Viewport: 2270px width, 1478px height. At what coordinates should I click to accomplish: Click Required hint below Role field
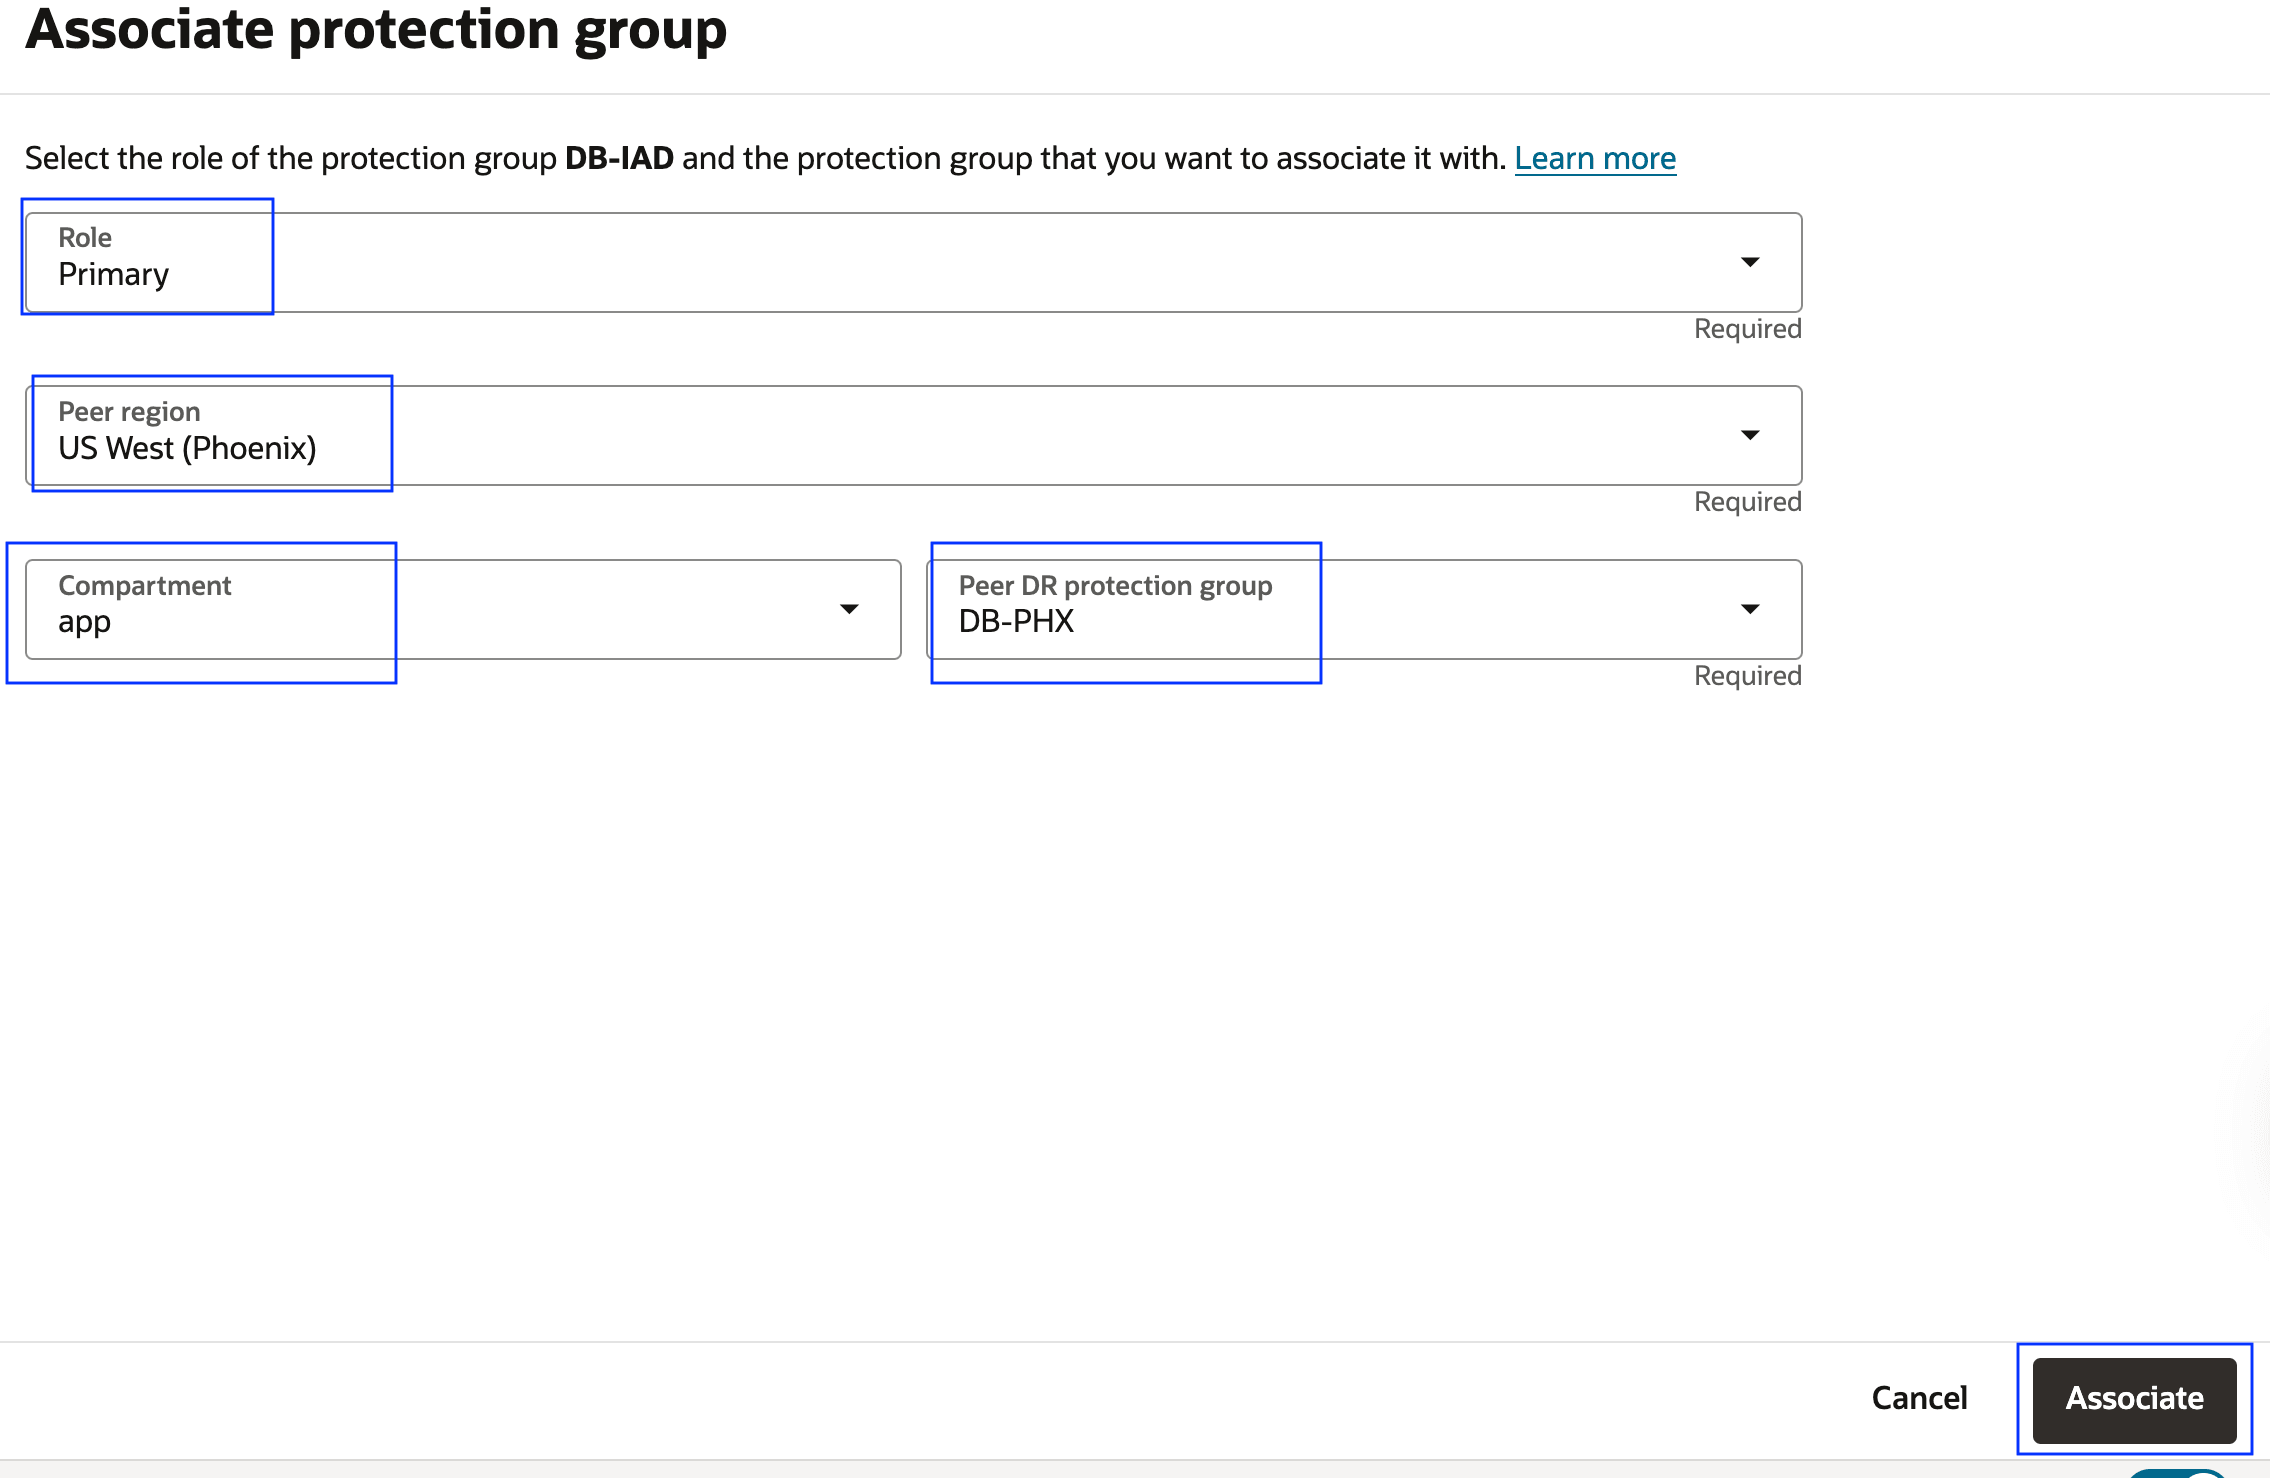click(x=1747, y=329)
